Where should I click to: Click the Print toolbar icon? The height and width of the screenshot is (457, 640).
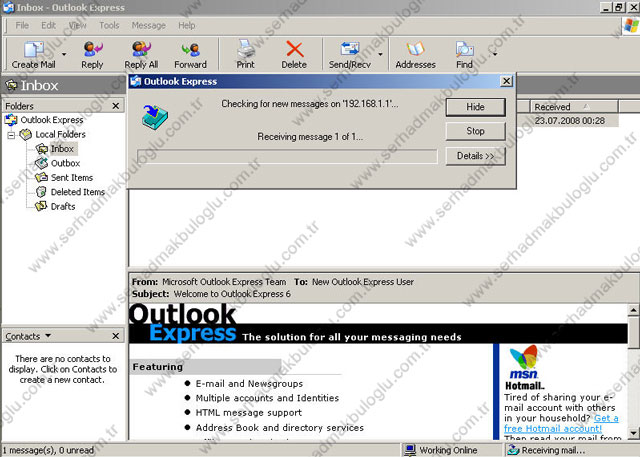[245, 49]
